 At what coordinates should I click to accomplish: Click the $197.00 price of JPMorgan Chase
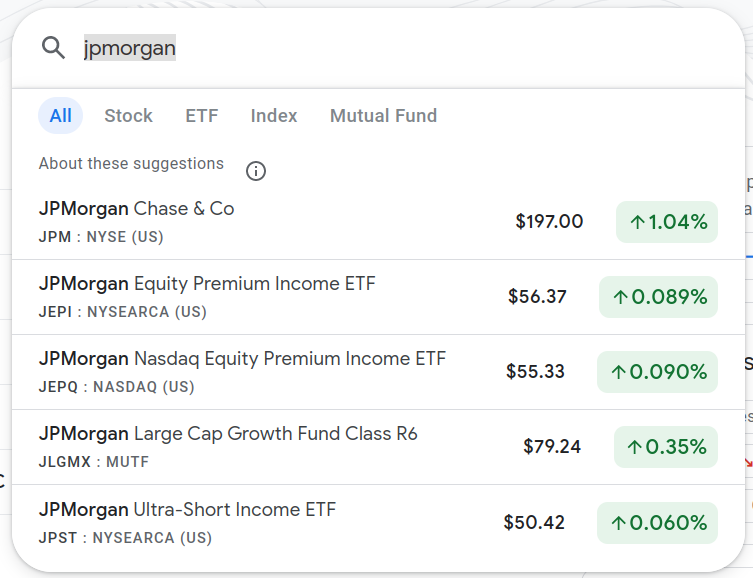(549, 222)
